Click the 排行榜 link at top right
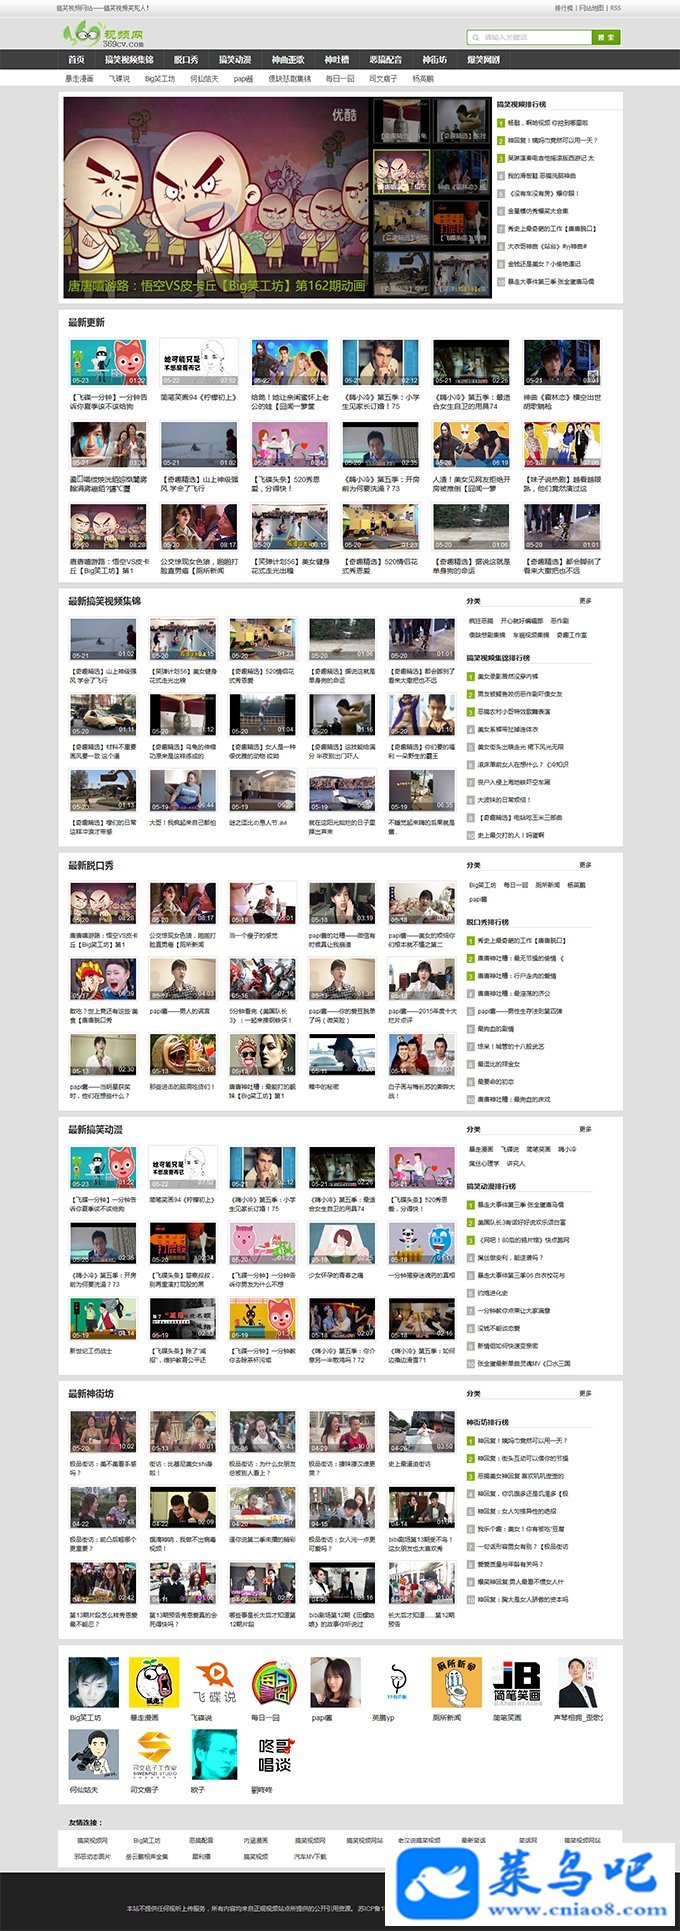The height and width of the screenshot is (1931, 680). [564, 7]
